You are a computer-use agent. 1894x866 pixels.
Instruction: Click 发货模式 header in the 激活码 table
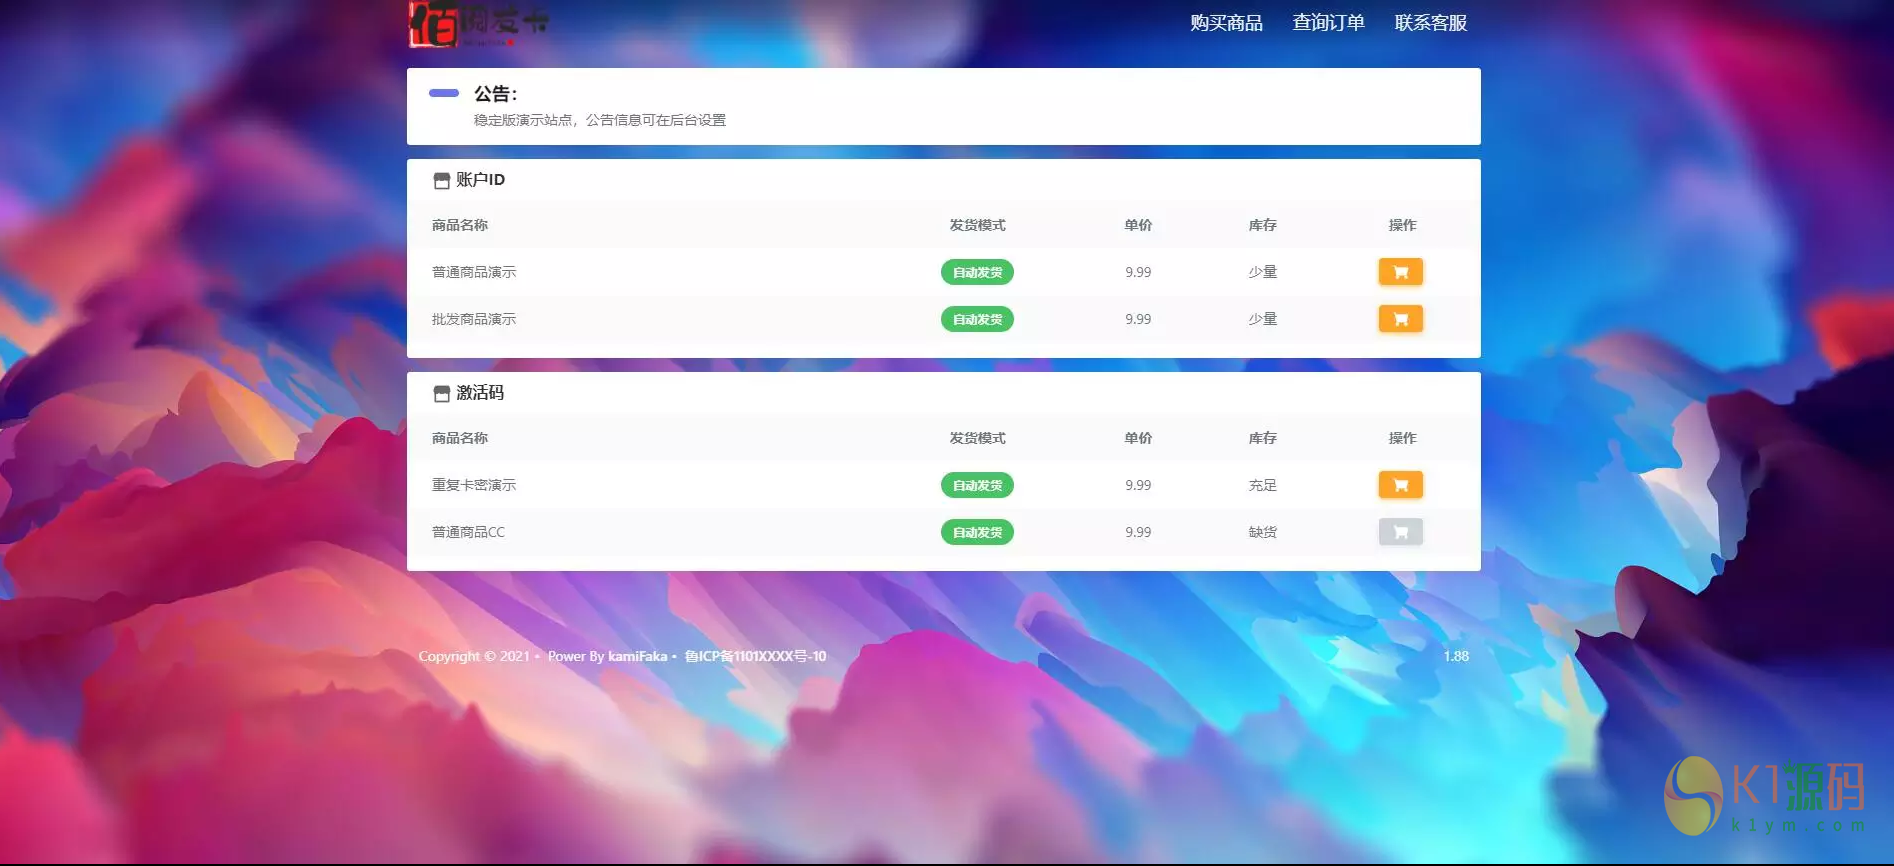tap(977, 438)
